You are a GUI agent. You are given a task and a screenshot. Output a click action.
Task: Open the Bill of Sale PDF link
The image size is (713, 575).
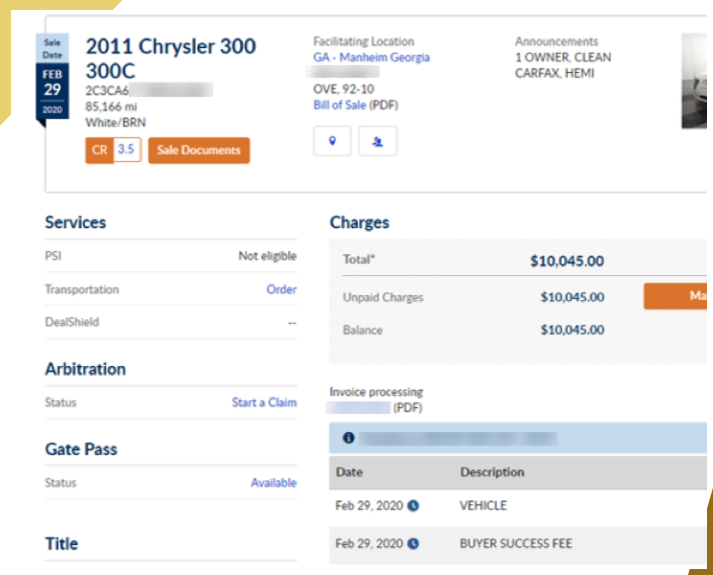tap(340, 104)
